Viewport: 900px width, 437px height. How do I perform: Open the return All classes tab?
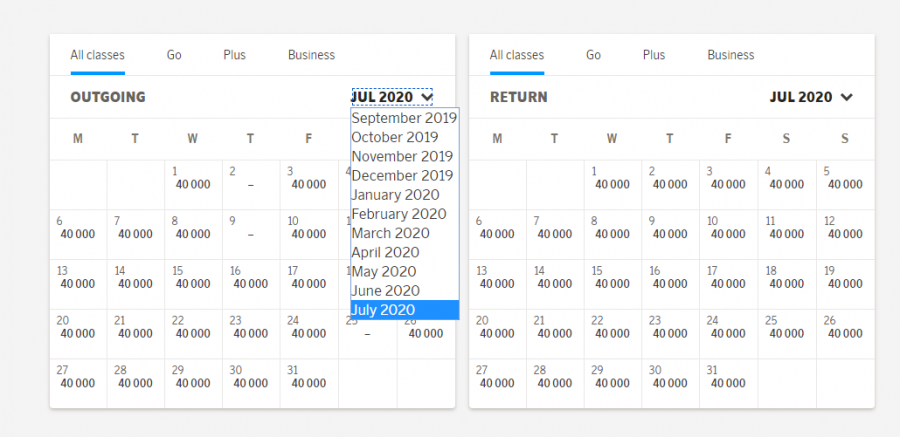(517, 55)
